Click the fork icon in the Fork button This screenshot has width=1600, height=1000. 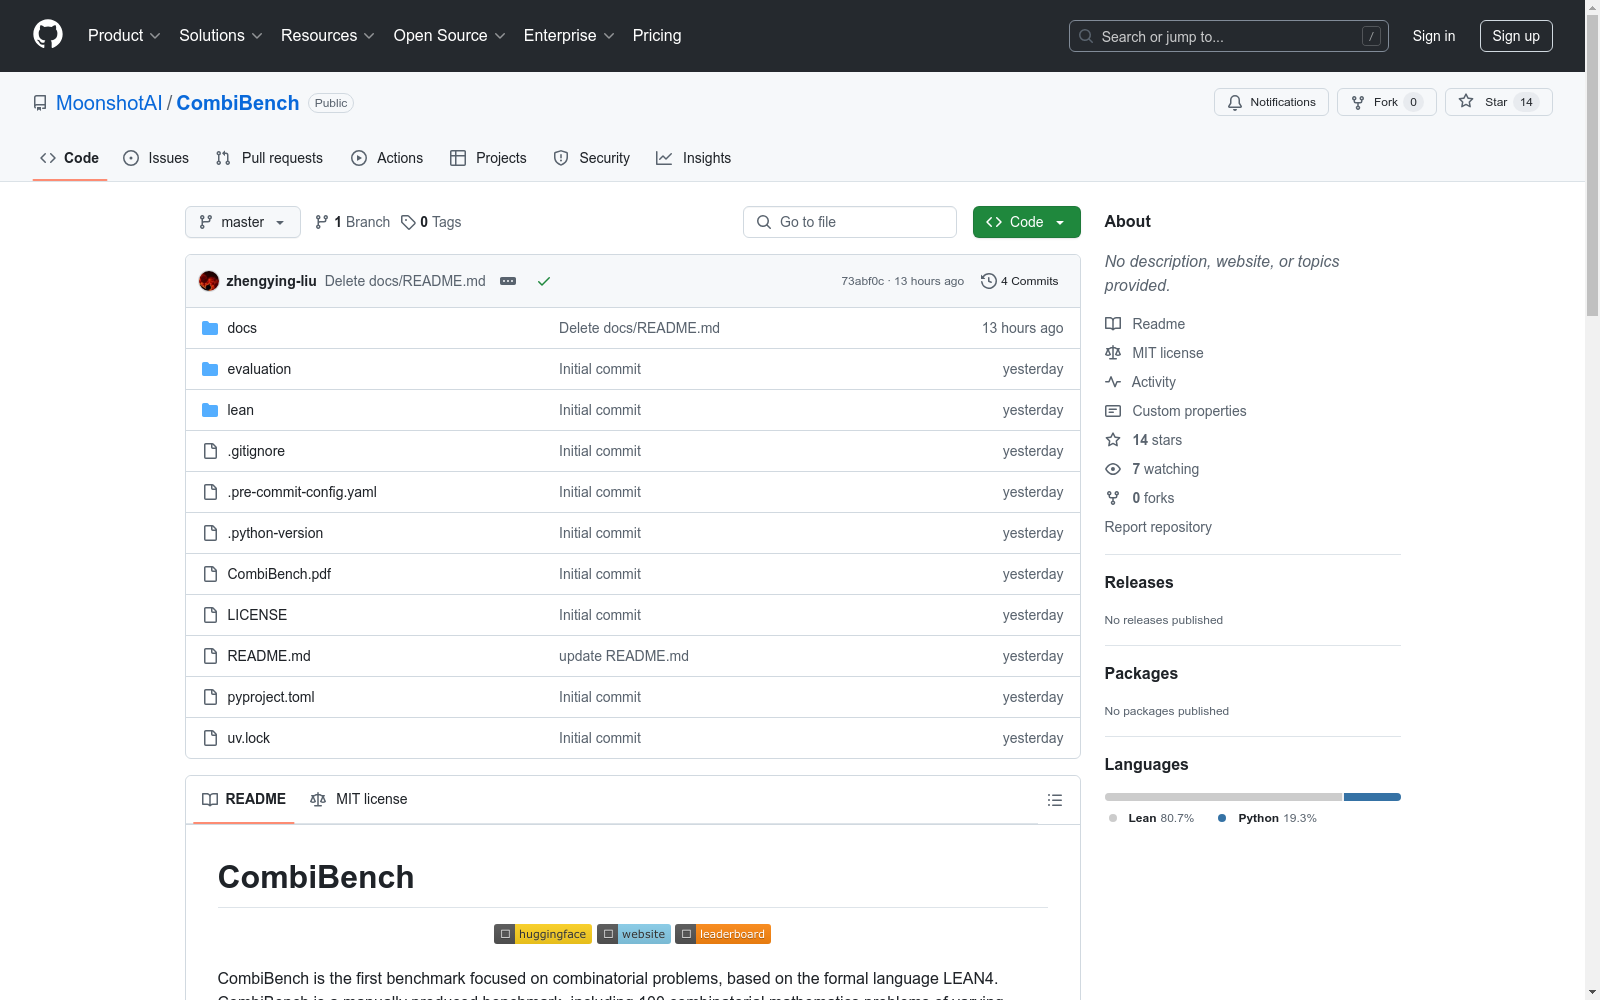pyautogui.click(x=1358, y=102)
